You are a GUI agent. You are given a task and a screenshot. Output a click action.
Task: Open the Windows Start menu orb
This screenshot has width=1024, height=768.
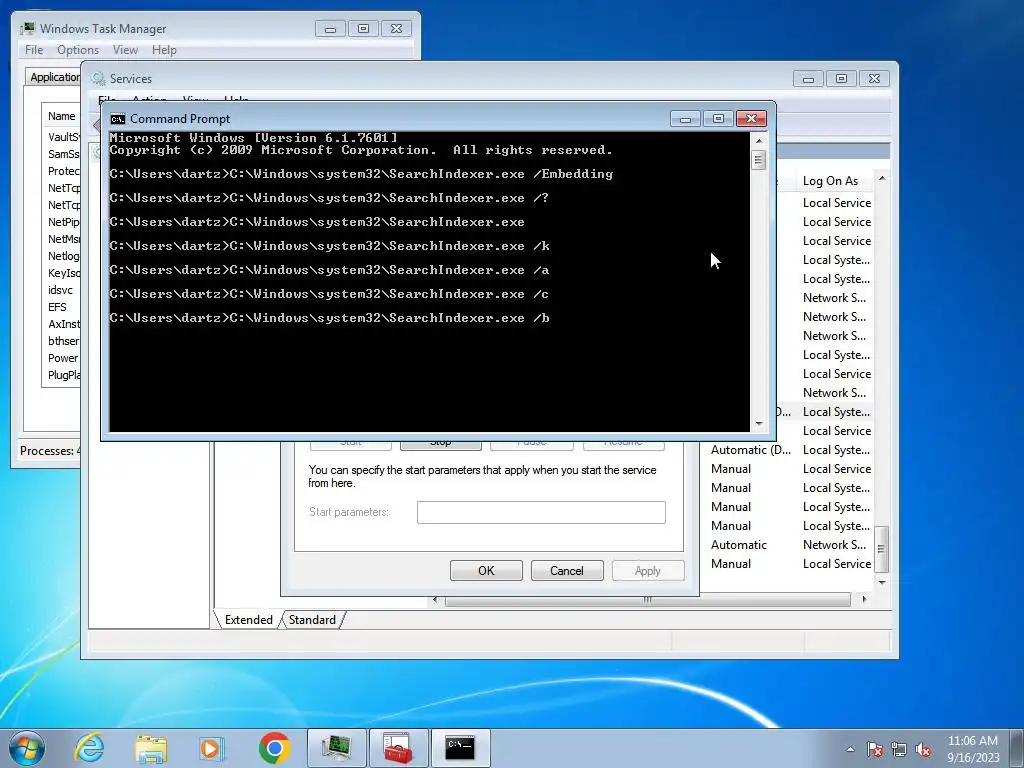point(27,748)
